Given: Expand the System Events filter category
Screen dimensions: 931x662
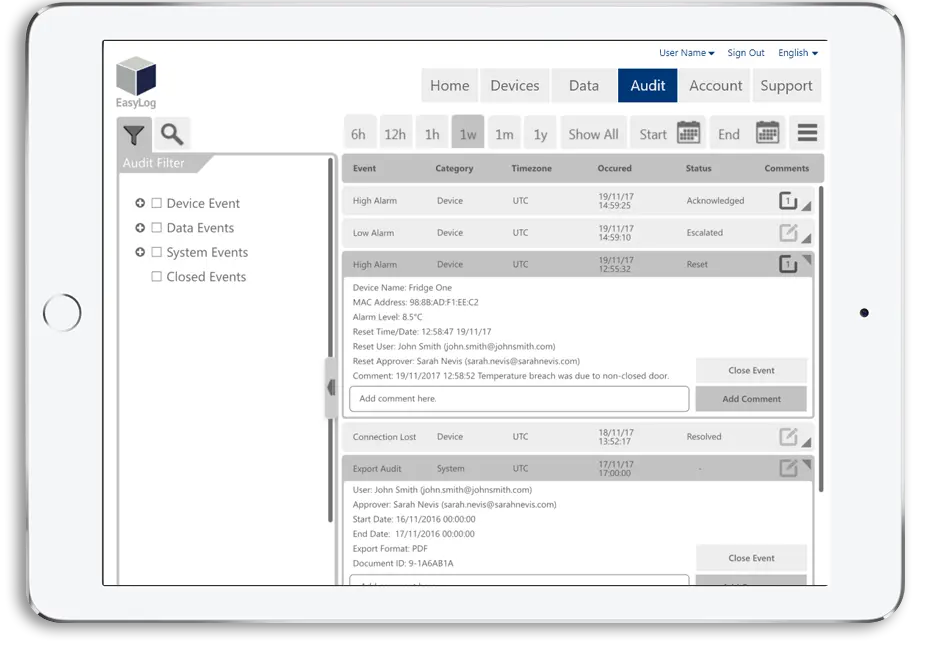Looking at the screenshot, I should tap(140, 251).
